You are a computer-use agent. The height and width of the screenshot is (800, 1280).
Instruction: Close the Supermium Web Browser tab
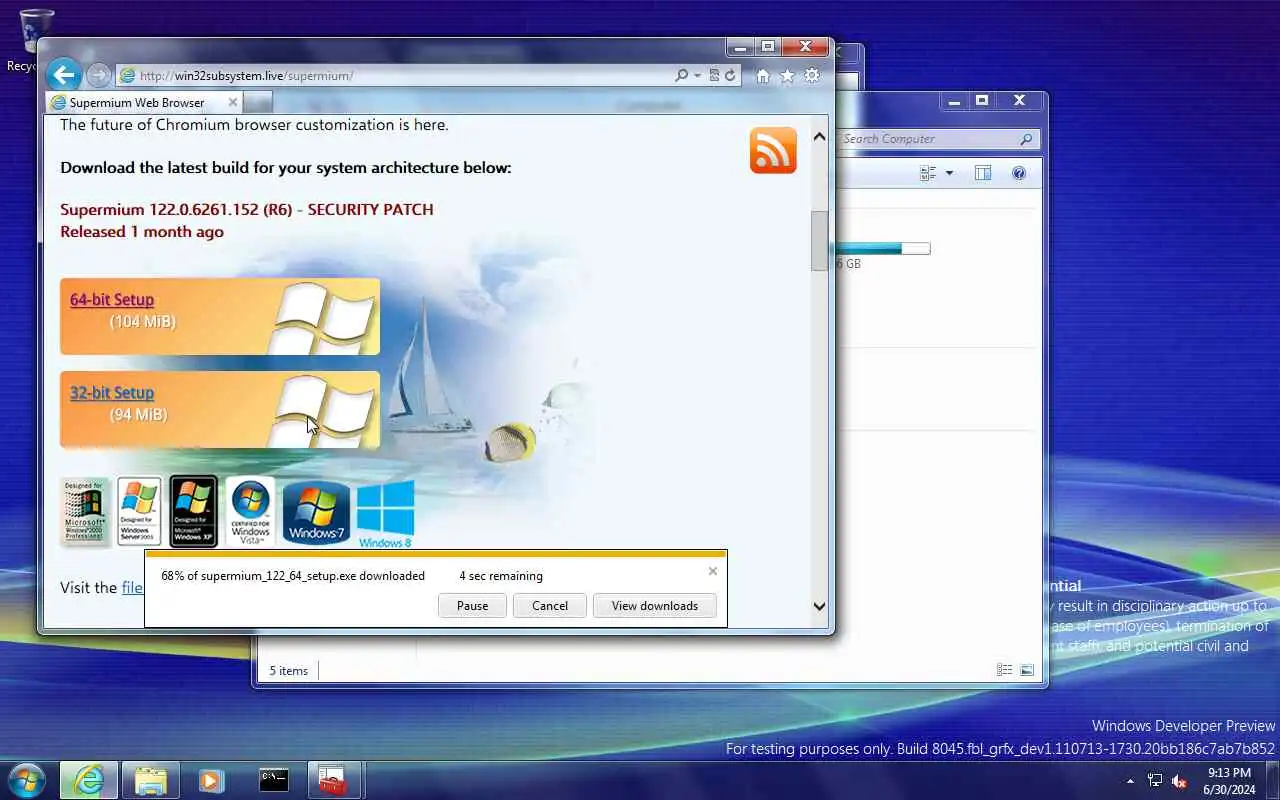tap(233, 102)
